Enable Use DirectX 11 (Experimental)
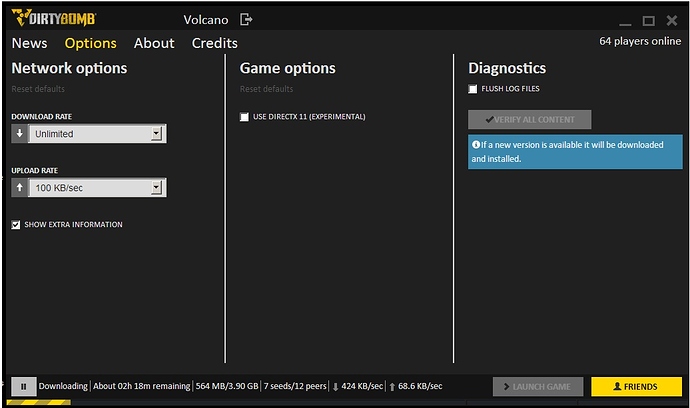The image size is (690, 408). pyautogui.click(x=244, y=117)
